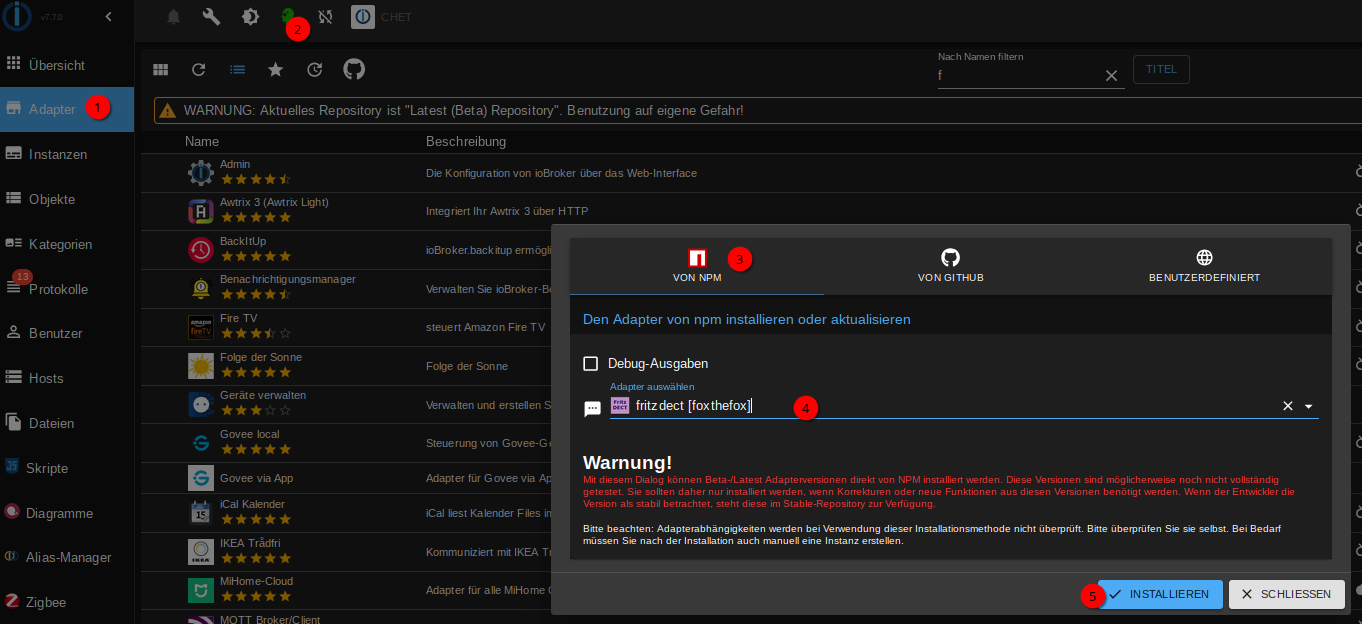This screenshot has height=624, width=1362.
Task: Toggle the theme brightness icon
Action: pyautogui.click(x=250, y=17)
